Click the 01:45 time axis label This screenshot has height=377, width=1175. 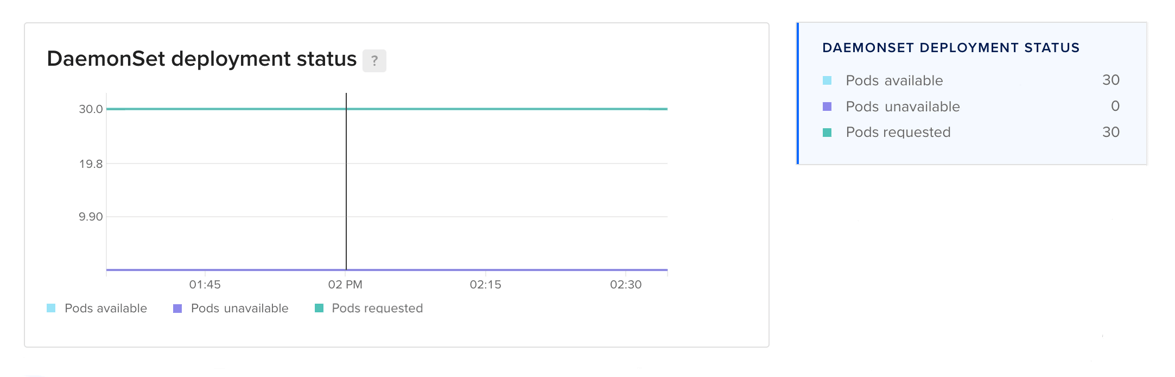(x=204, y=285)
